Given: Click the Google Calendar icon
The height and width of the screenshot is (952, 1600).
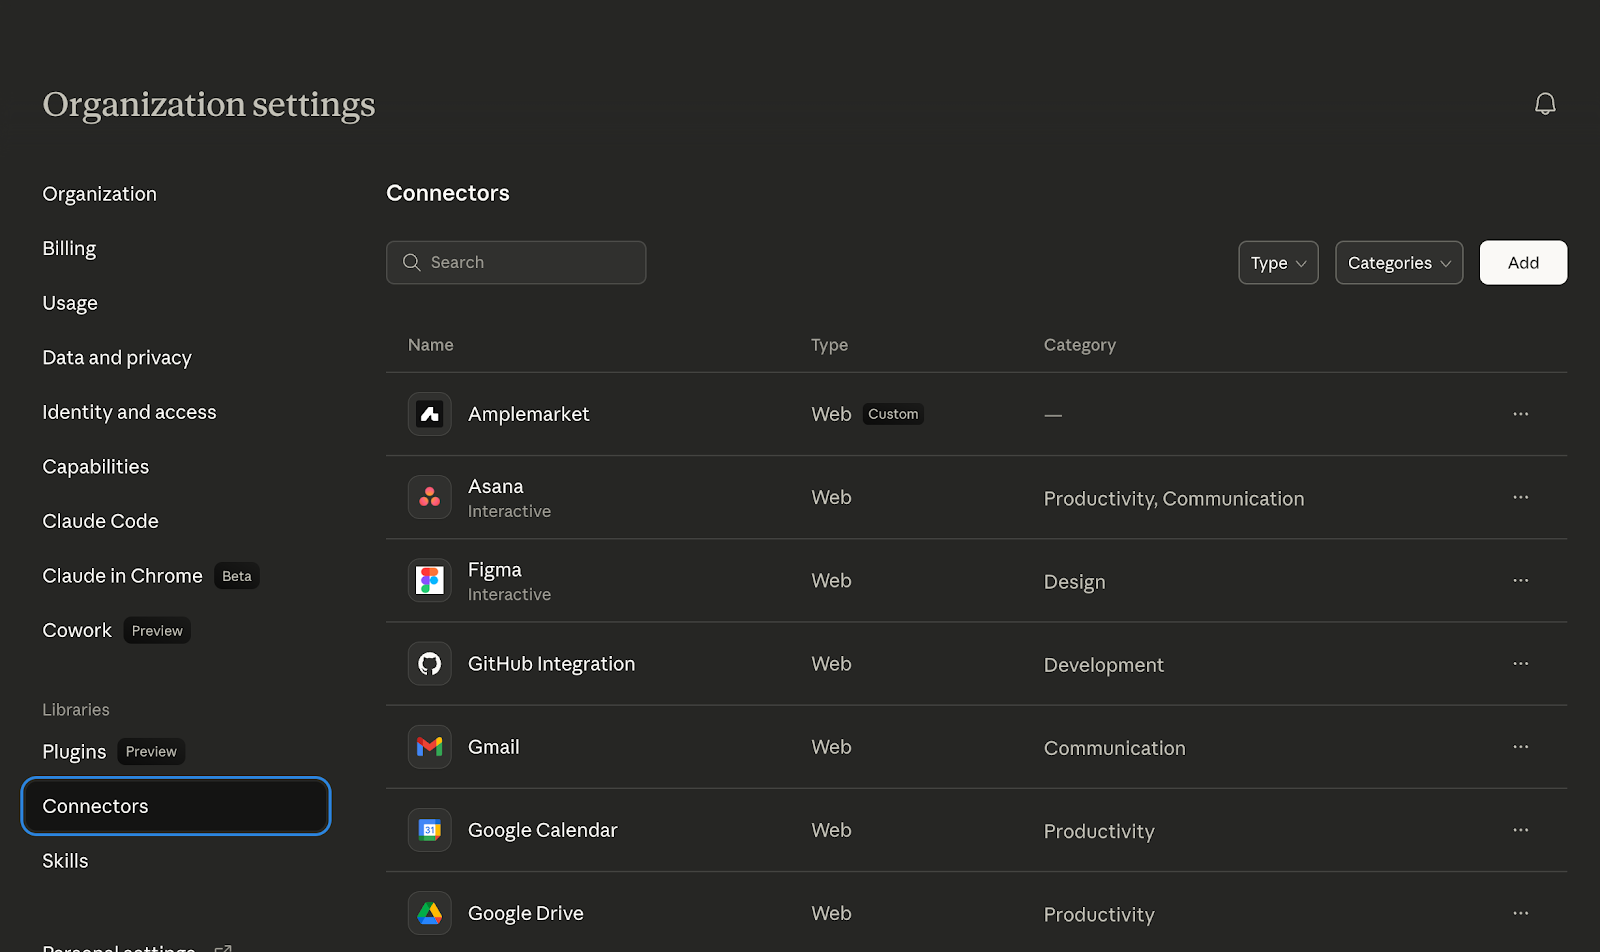Looking at the screenshot, I should pos(430,830).
